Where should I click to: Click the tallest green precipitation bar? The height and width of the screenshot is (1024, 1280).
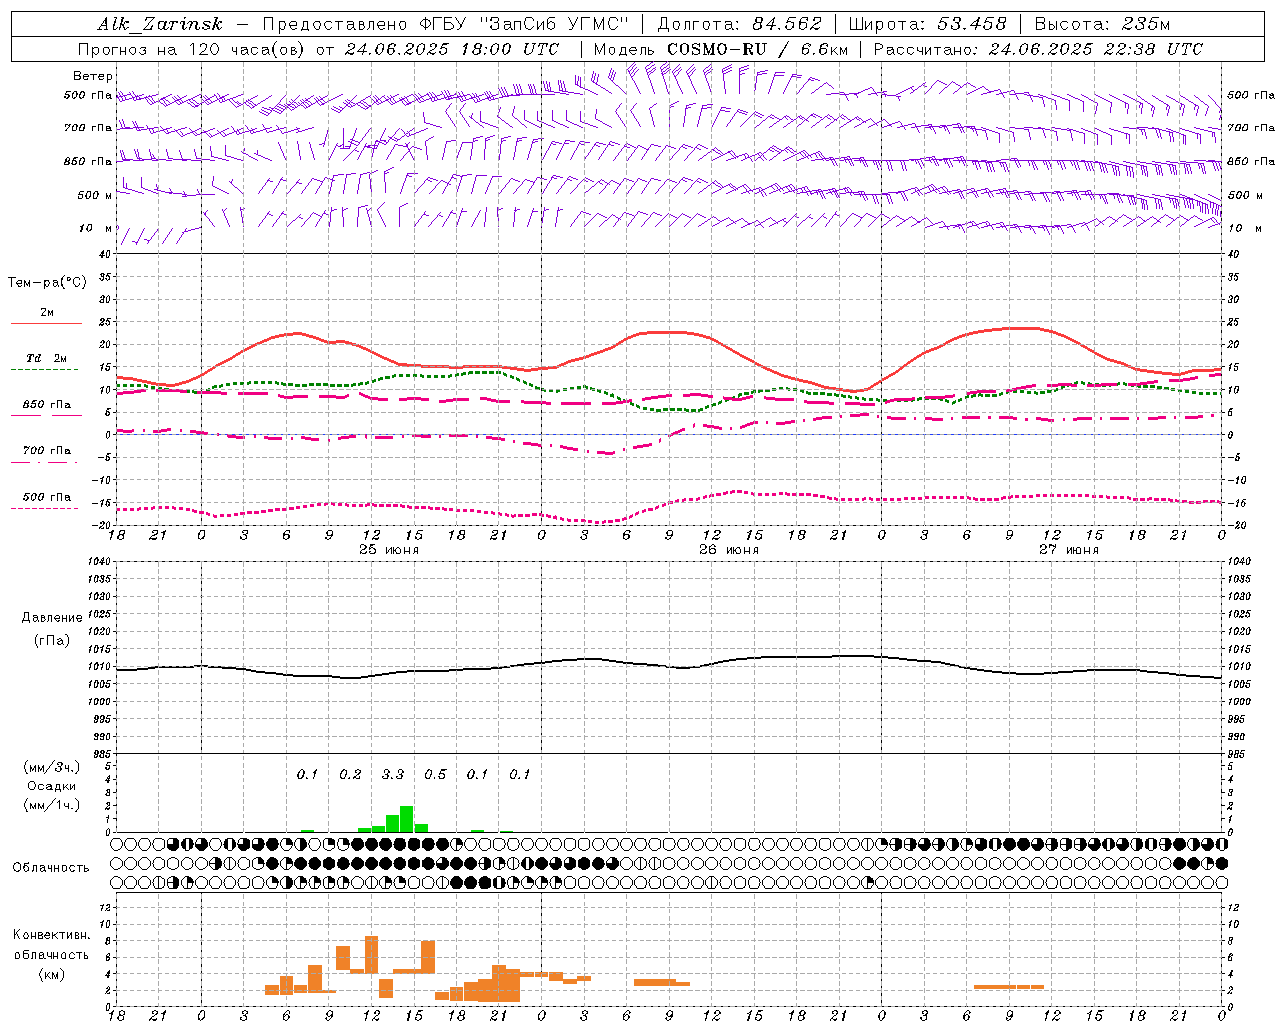coord(407,819)
